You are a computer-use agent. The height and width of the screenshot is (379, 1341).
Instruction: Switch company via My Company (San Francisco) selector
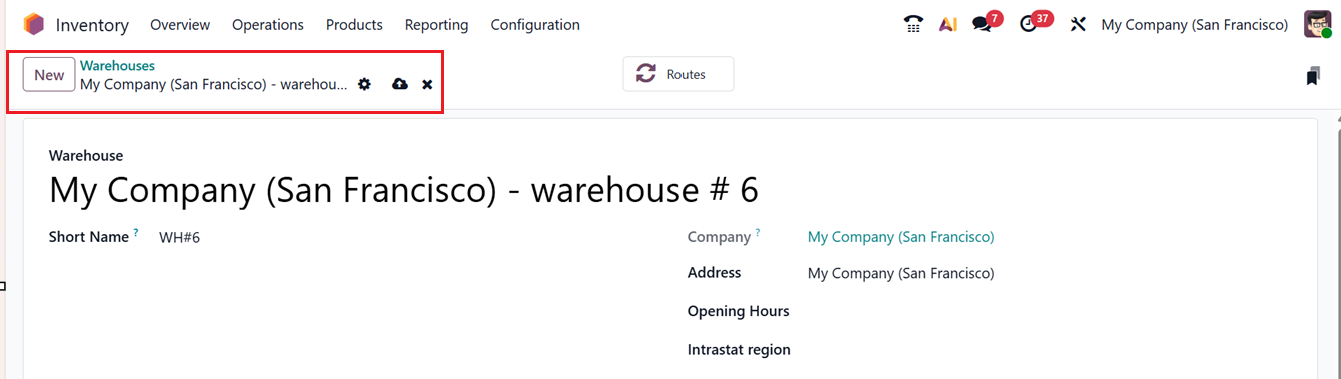[1194, 25]
